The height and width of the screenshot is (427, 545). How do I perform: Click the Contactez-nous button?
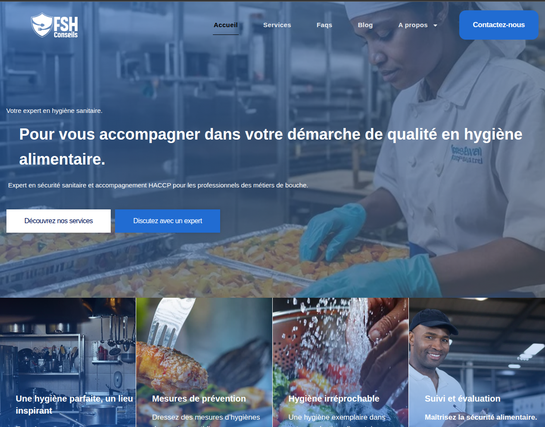499,25
